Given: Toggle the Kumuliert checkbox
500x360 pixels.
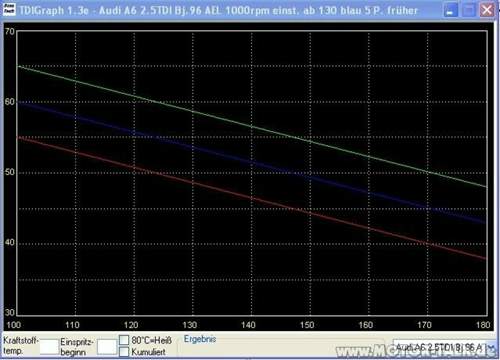Looking at the screenshot, I should pyautogui.click(x=124, y=351).
